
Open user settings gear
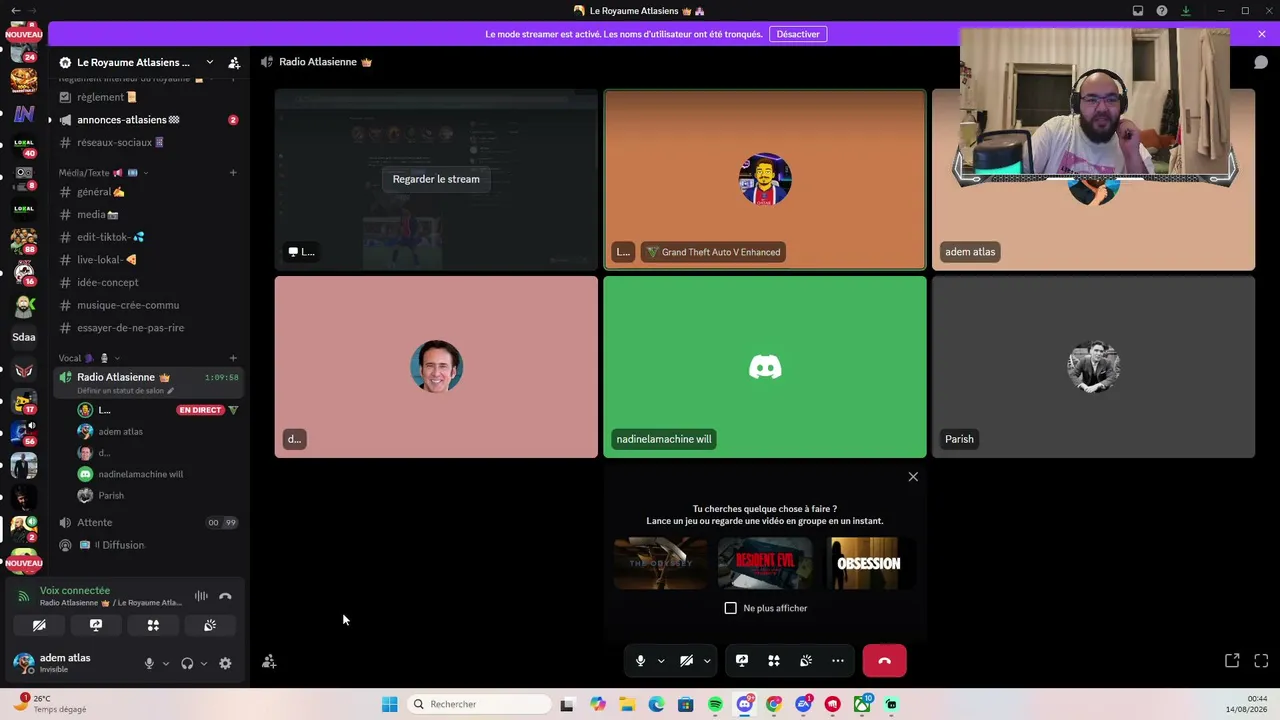(x=225, y=663)
